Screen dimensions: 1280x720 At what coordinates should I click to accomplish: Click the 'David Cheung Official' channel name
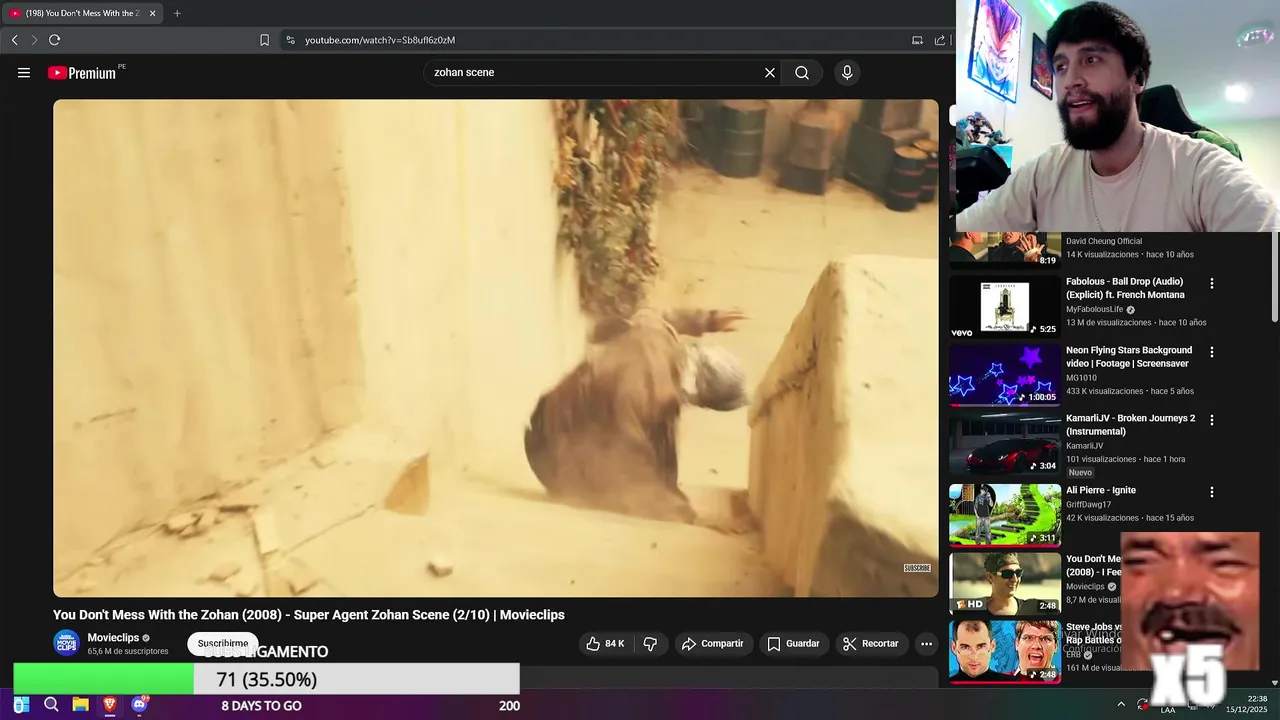[x=1104, y=241]
